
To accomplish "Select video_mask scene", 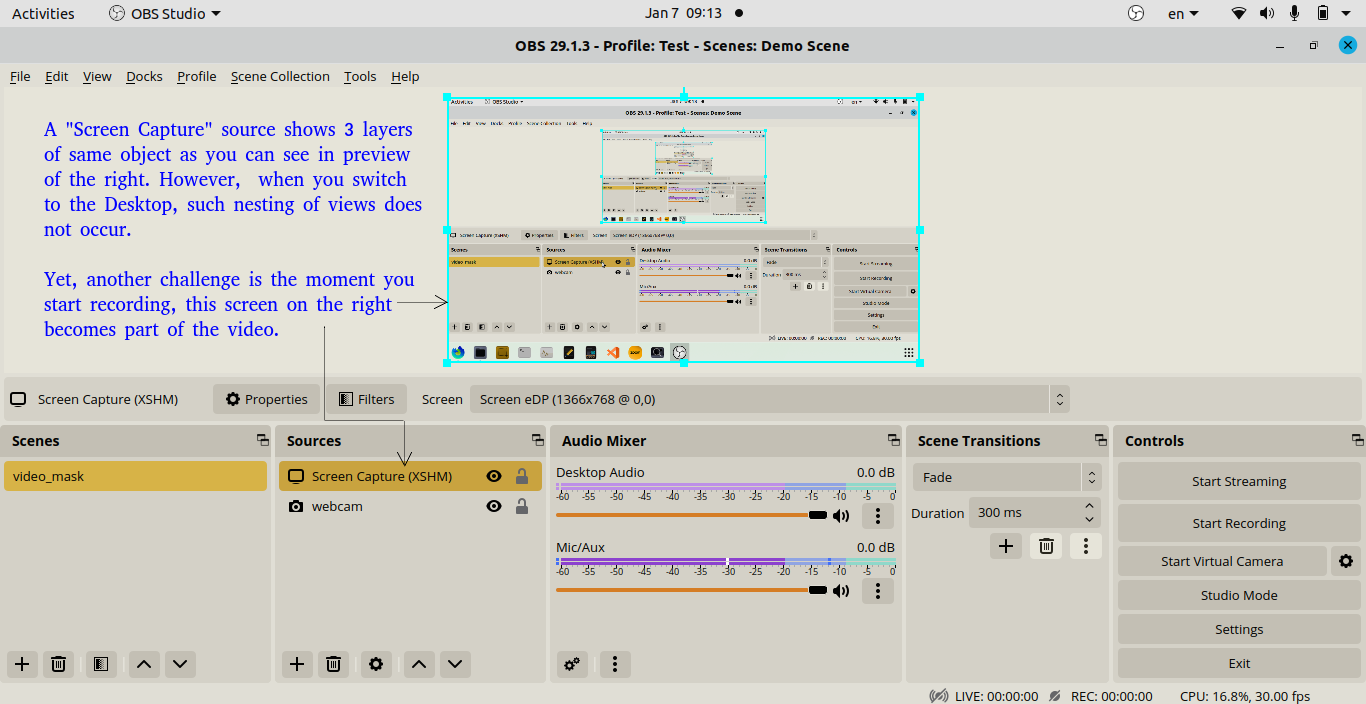I will pyautogui.click(x=136, y=476).
